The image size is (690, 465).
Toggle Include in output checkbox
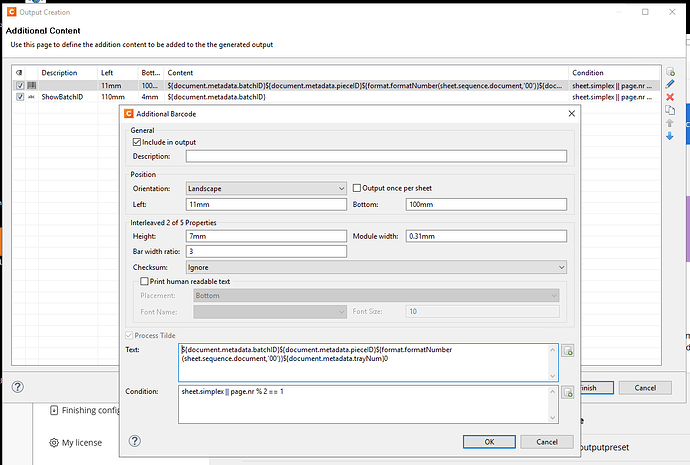tap(137, 142)
